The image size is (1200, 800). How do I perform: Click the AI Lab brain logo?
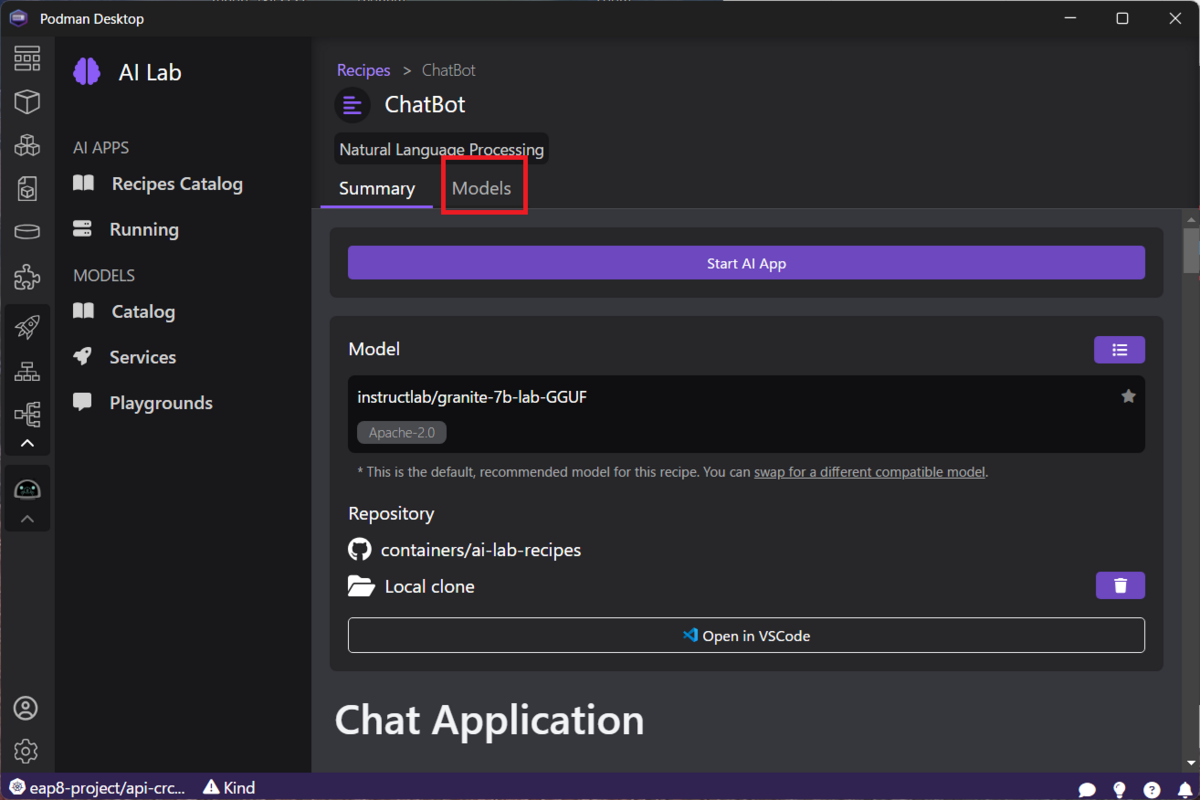coord(87,72)
